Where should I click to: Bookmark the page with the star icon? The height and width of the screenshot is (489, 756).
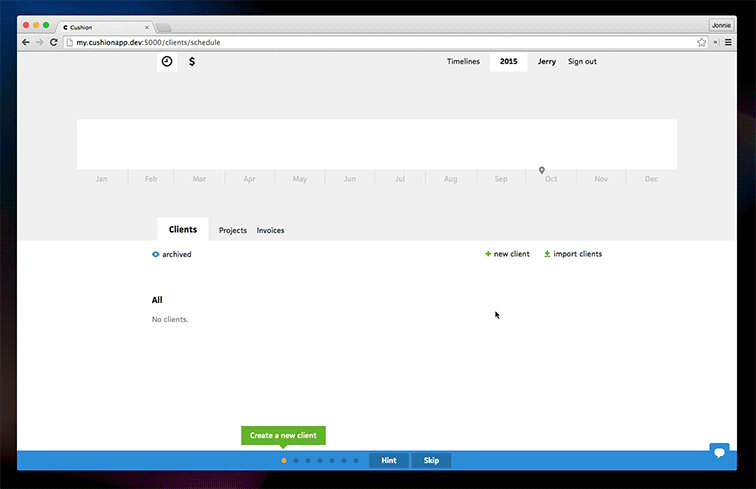point(702,42)
